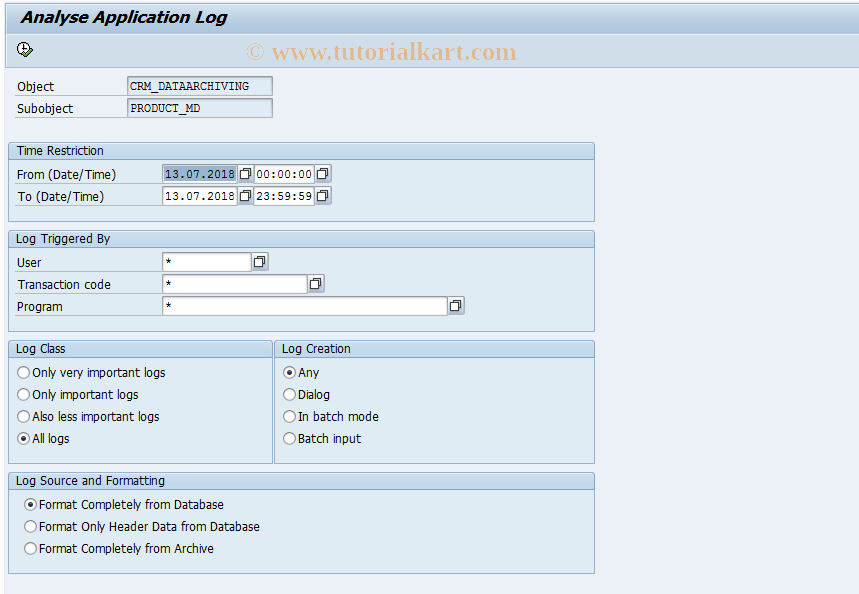
Task: Select Also less important logs
Action: 23,416
